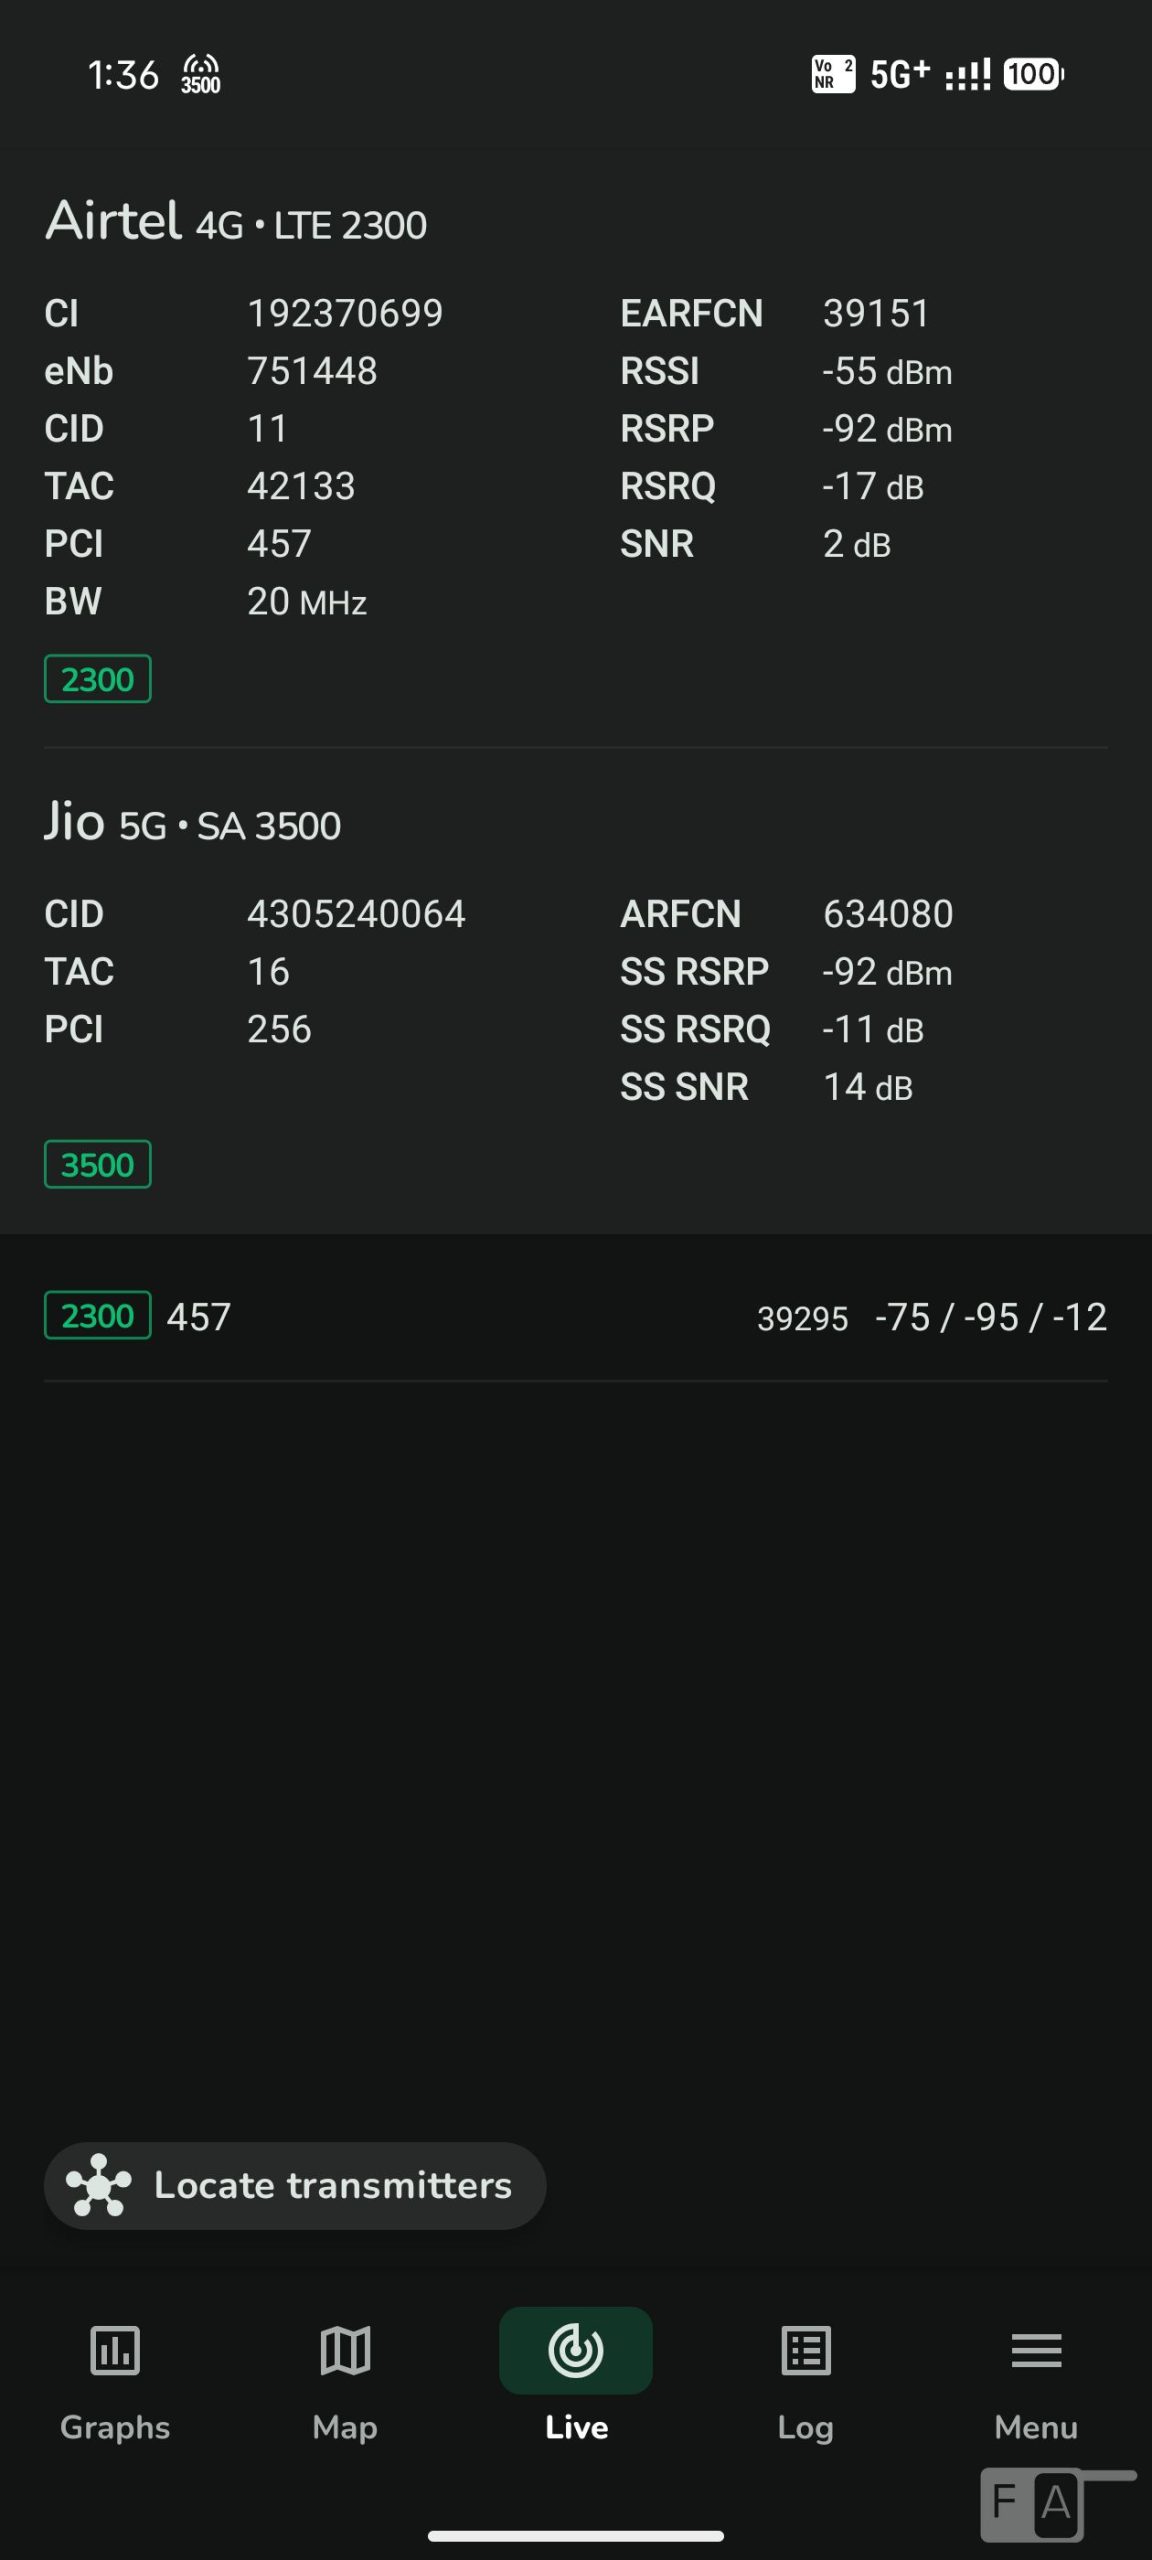Tap the green 2300 badge under Airtel
This screenshot has height=2560, width=1152.
[x=98, y=679]
